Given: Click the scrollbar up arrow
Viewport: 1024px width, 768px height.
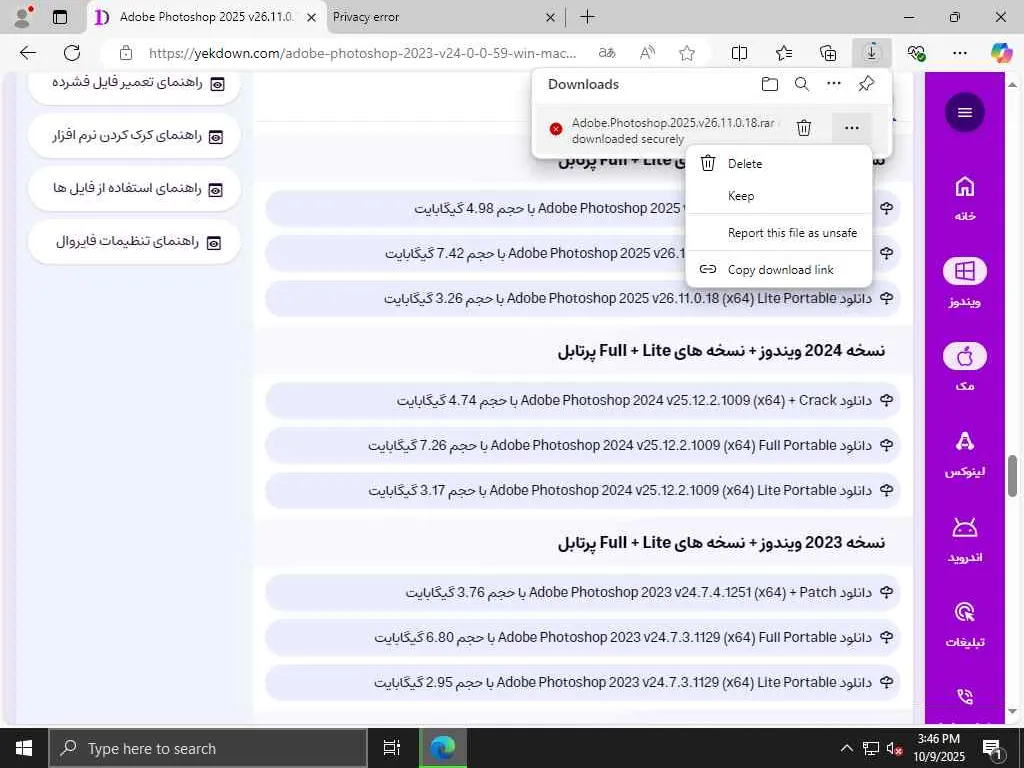Looking at the screenshot, I should (x=1012, y=85).
